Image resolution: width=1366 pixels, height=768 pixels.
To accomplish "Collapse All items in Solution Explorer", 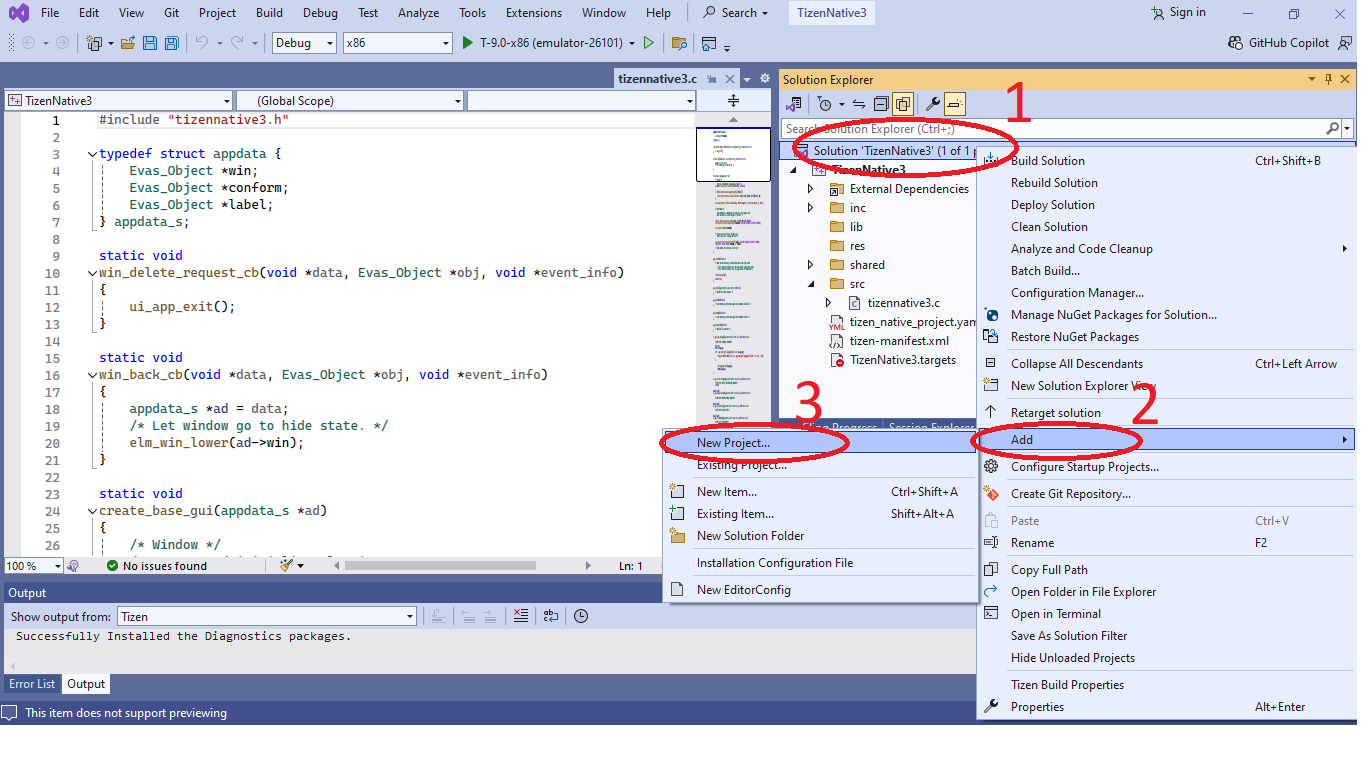I will tap(881, 103).
